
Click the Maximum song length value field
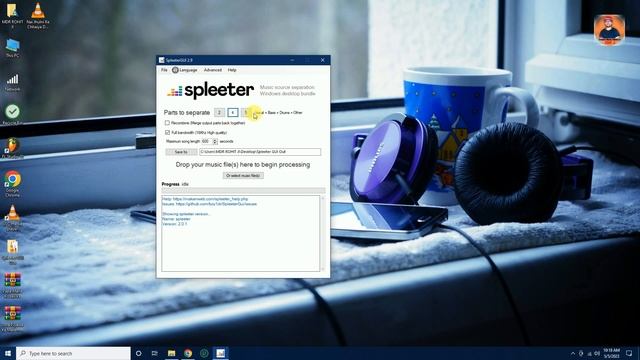[207, 141]
